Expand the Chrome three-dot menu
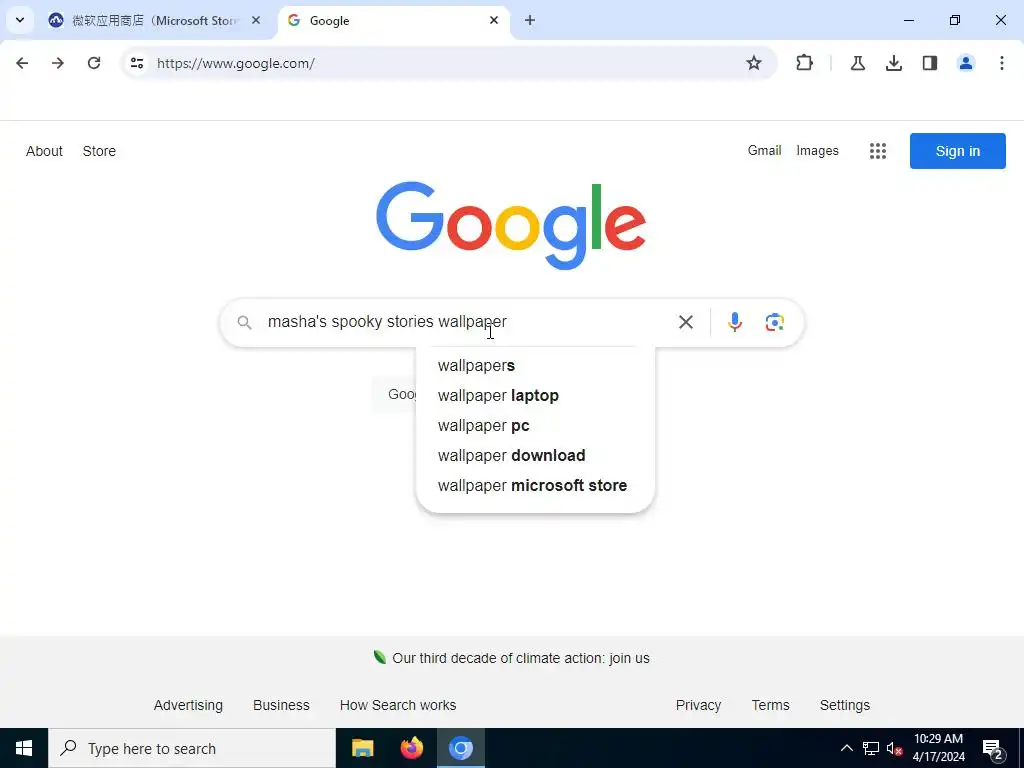This screenshot has width=1024, height=768. [x=1001, y=63]
